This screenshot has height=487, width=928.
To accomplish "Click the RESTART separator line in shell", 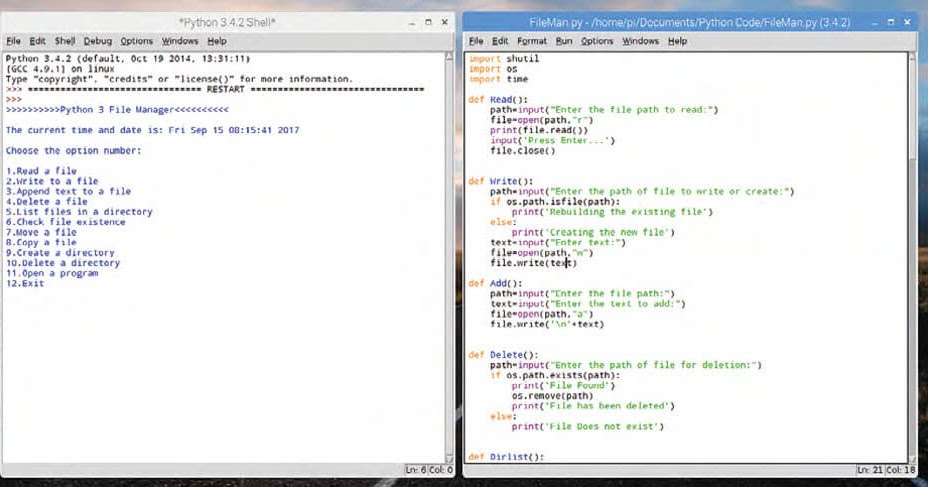I will (225, 89).
